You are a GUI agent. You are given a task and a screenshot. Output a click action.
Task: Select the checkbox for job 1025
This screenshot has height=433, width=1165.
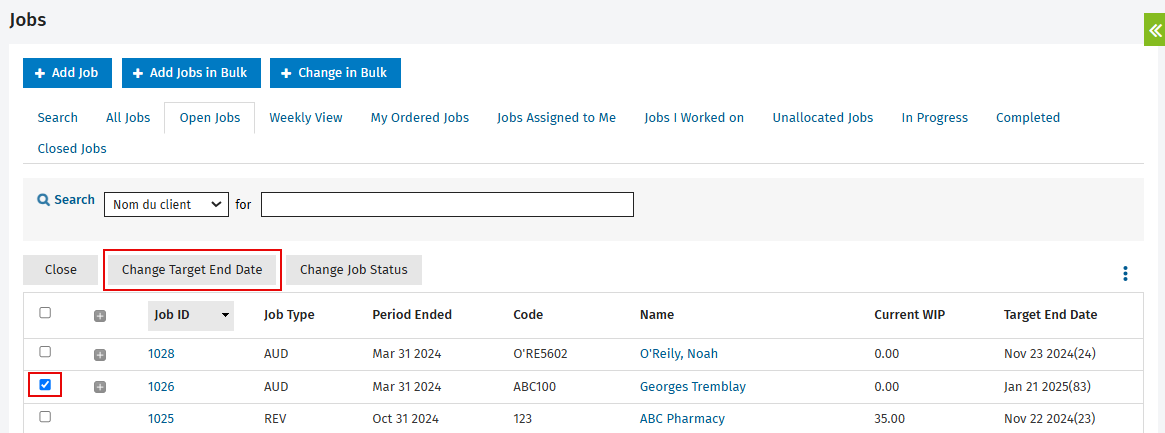[x=45, y=417]
